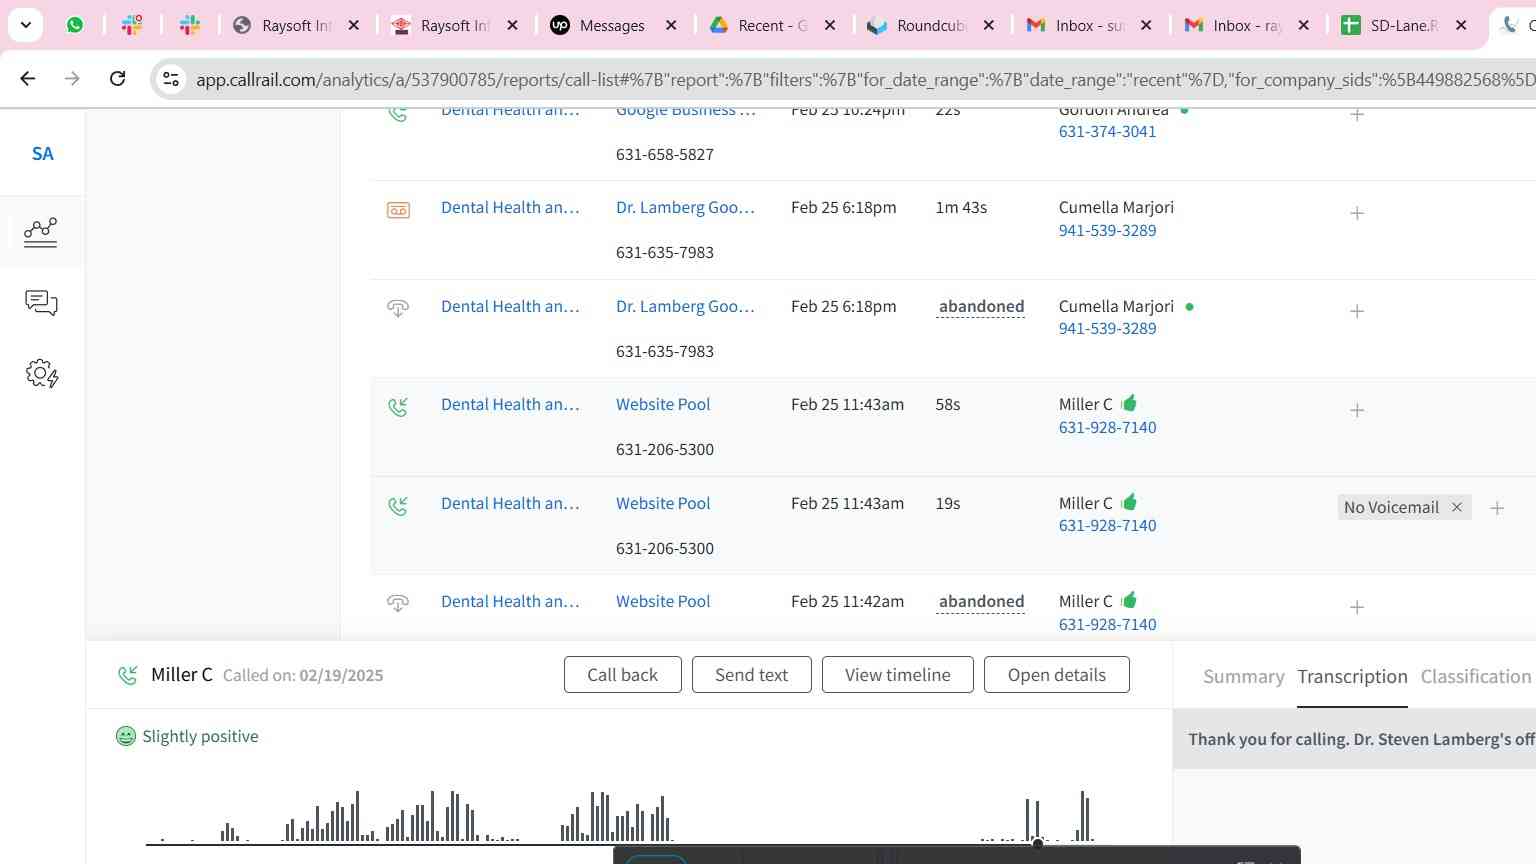
Task: Switch to the Summary tab
Action: point(1243,677)
